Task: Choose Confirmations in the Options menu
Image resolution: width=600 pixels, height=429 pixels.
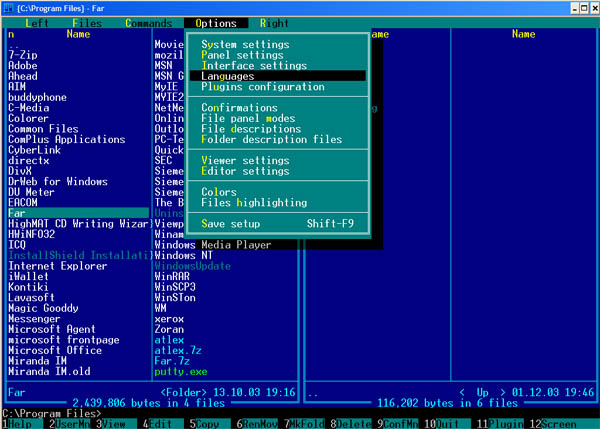Action: (237, 107)
